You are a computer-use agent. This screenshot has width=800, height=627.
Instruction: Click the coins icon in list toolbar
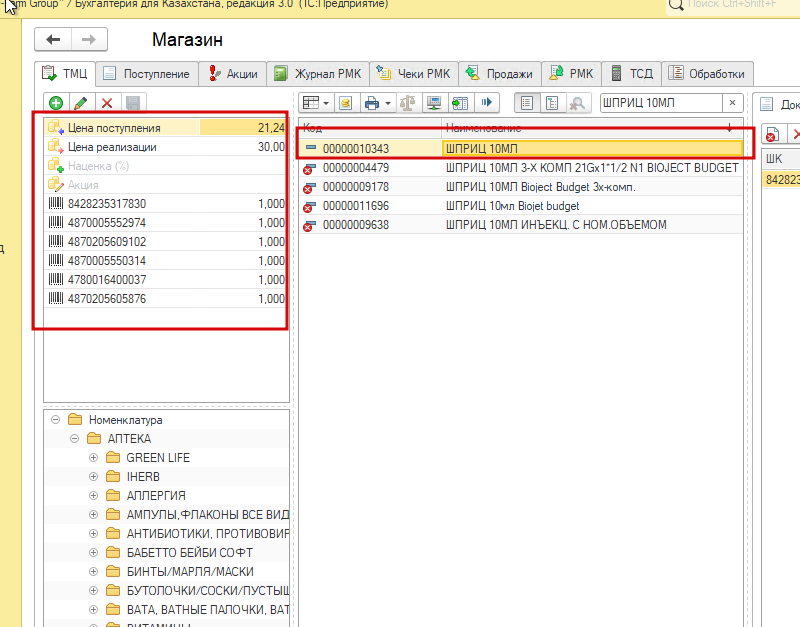coord(346,103)
